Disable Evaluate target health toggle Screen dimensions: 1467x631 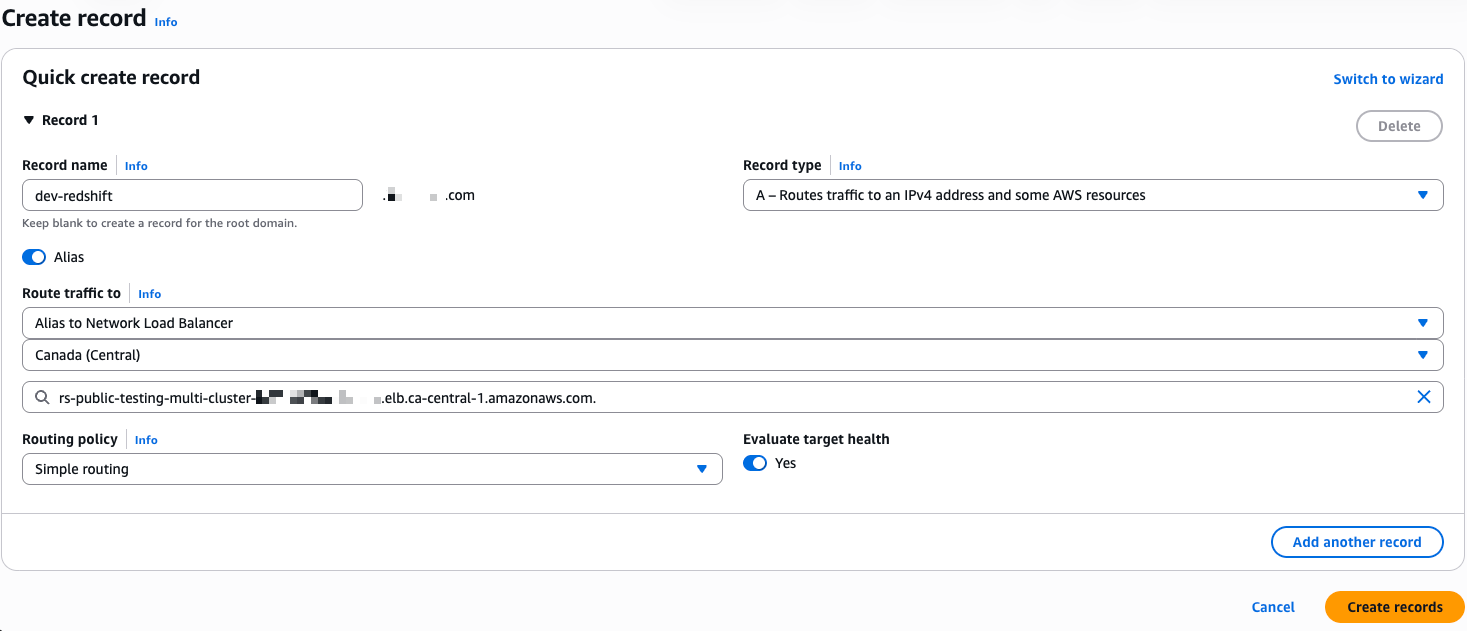tap(755, 463)
